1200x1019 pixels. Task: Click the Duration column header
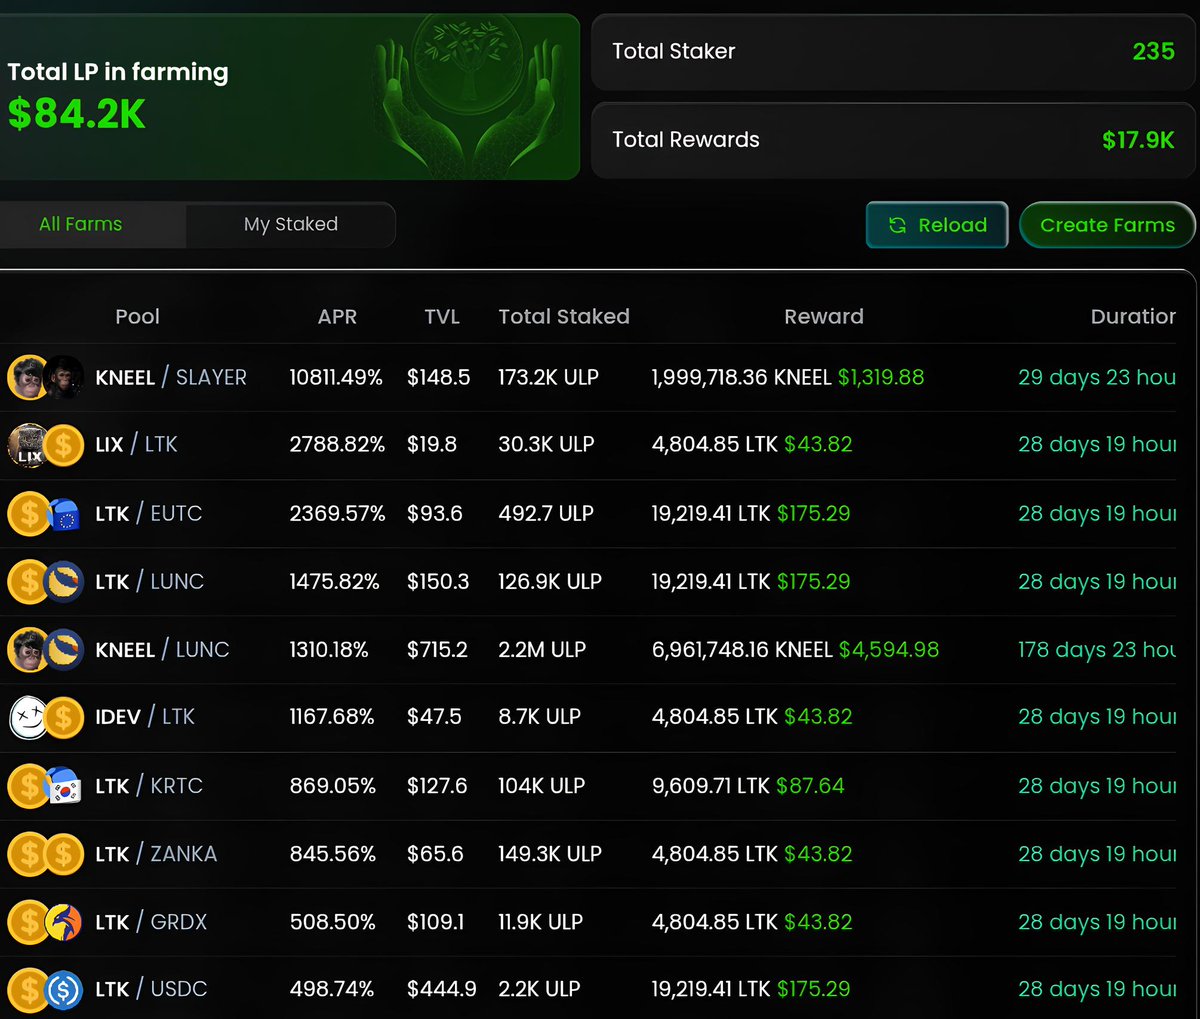1133,316
